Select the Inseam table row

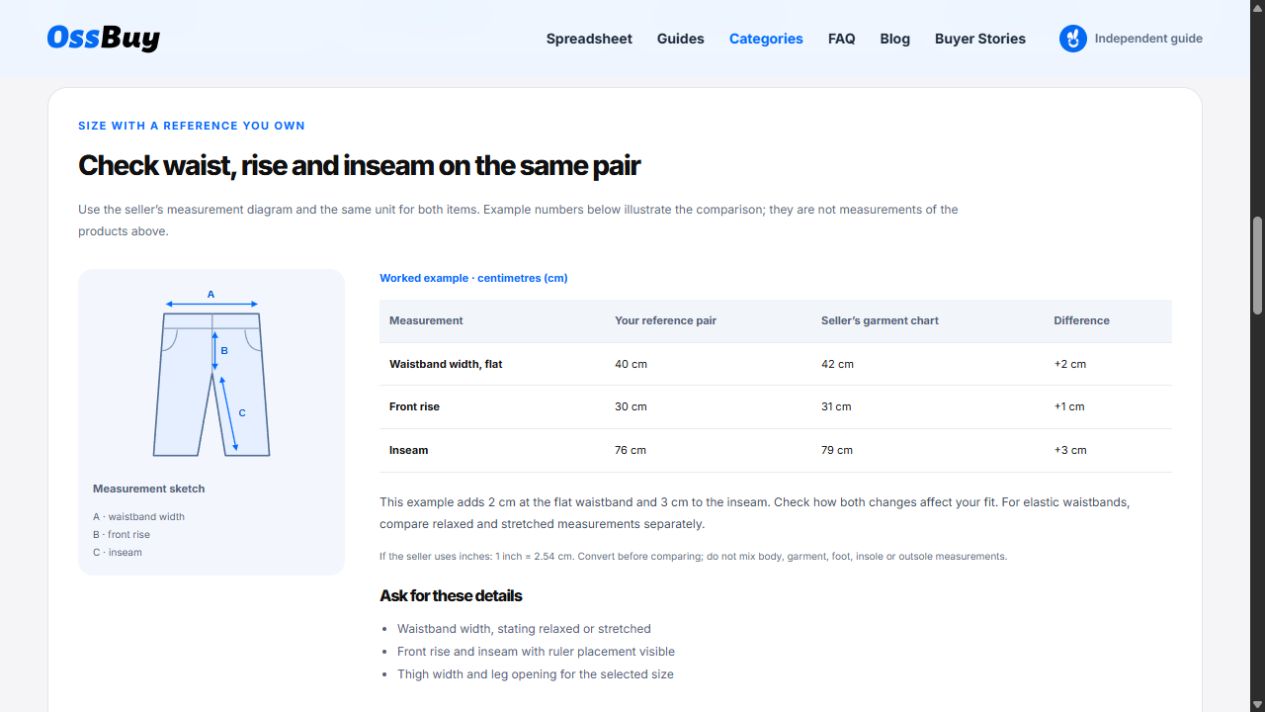click(x=775, y=450)
